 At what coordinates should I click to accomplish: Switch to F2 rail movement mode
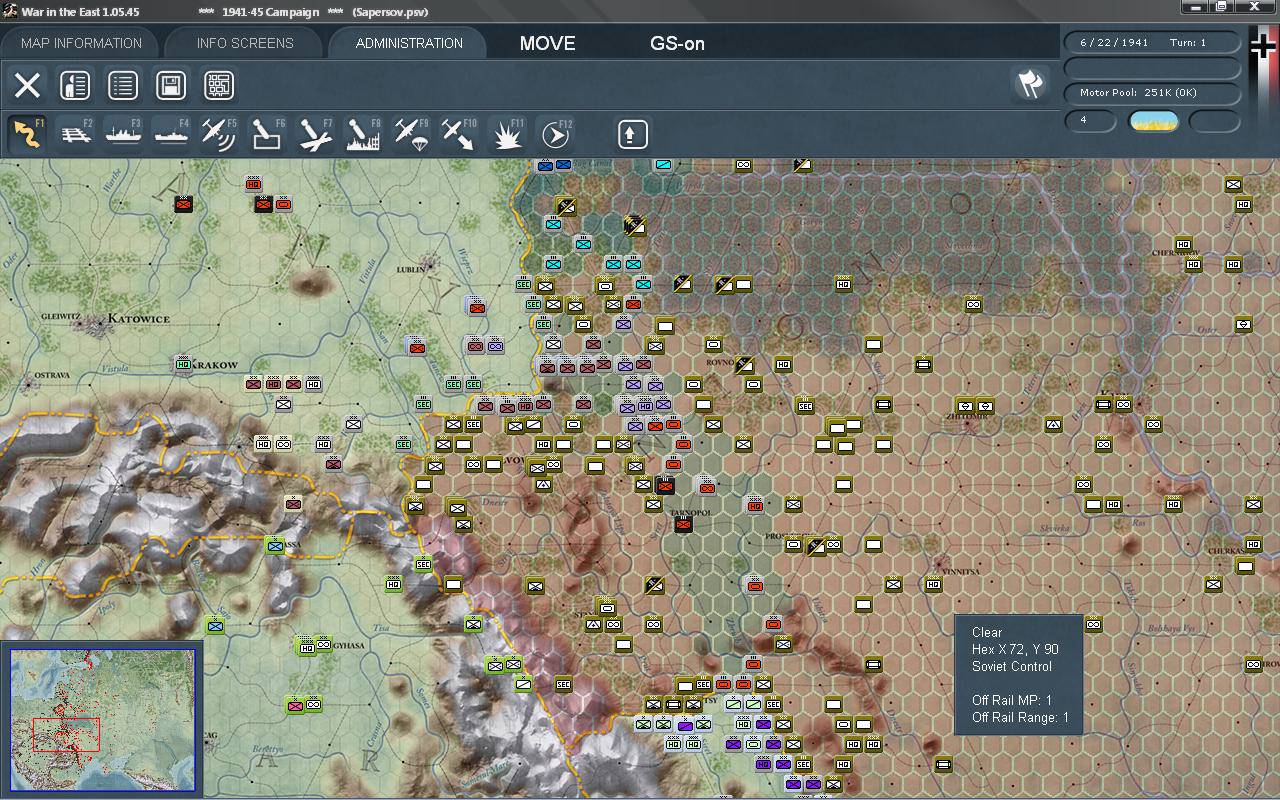click(x=76, y=134)
